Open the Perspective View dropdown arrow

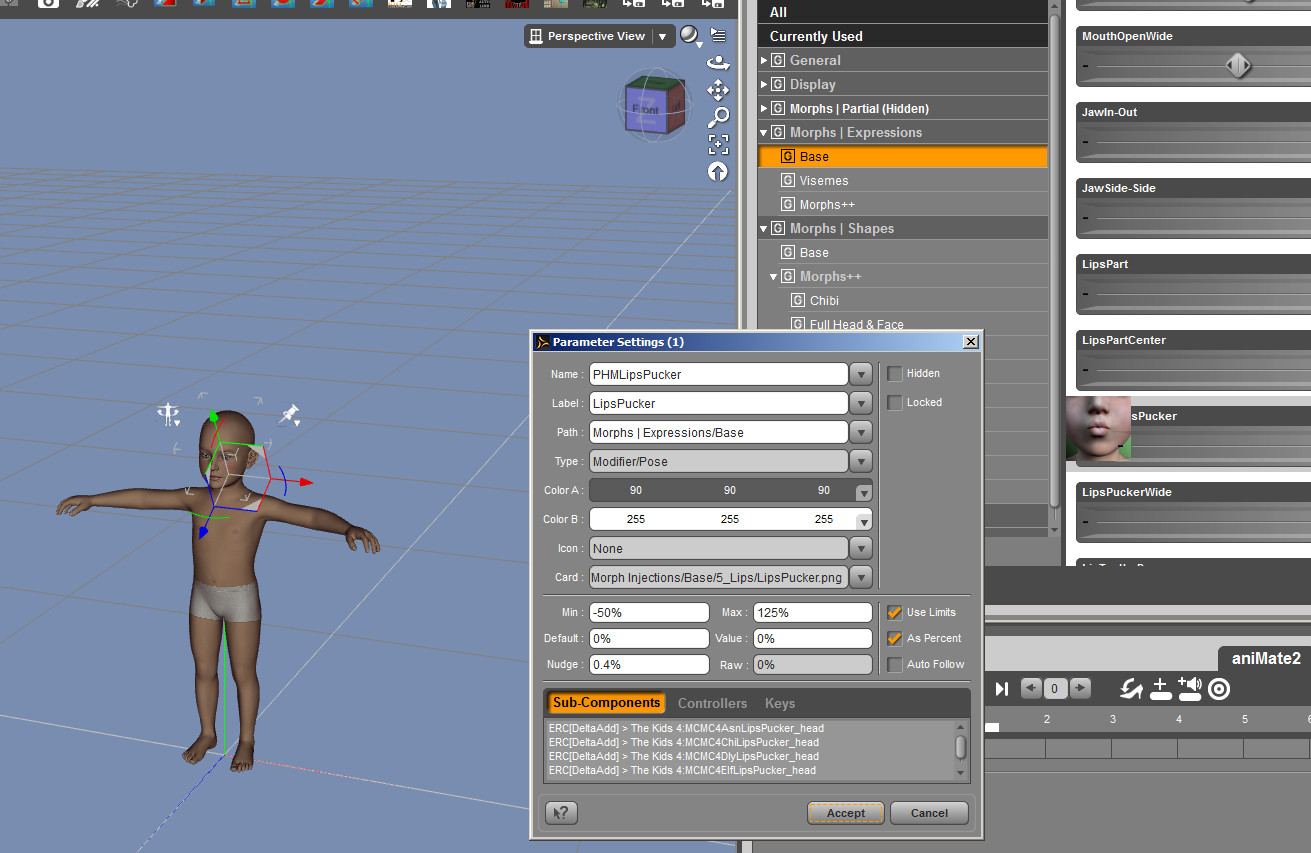[x=662, y=37]
